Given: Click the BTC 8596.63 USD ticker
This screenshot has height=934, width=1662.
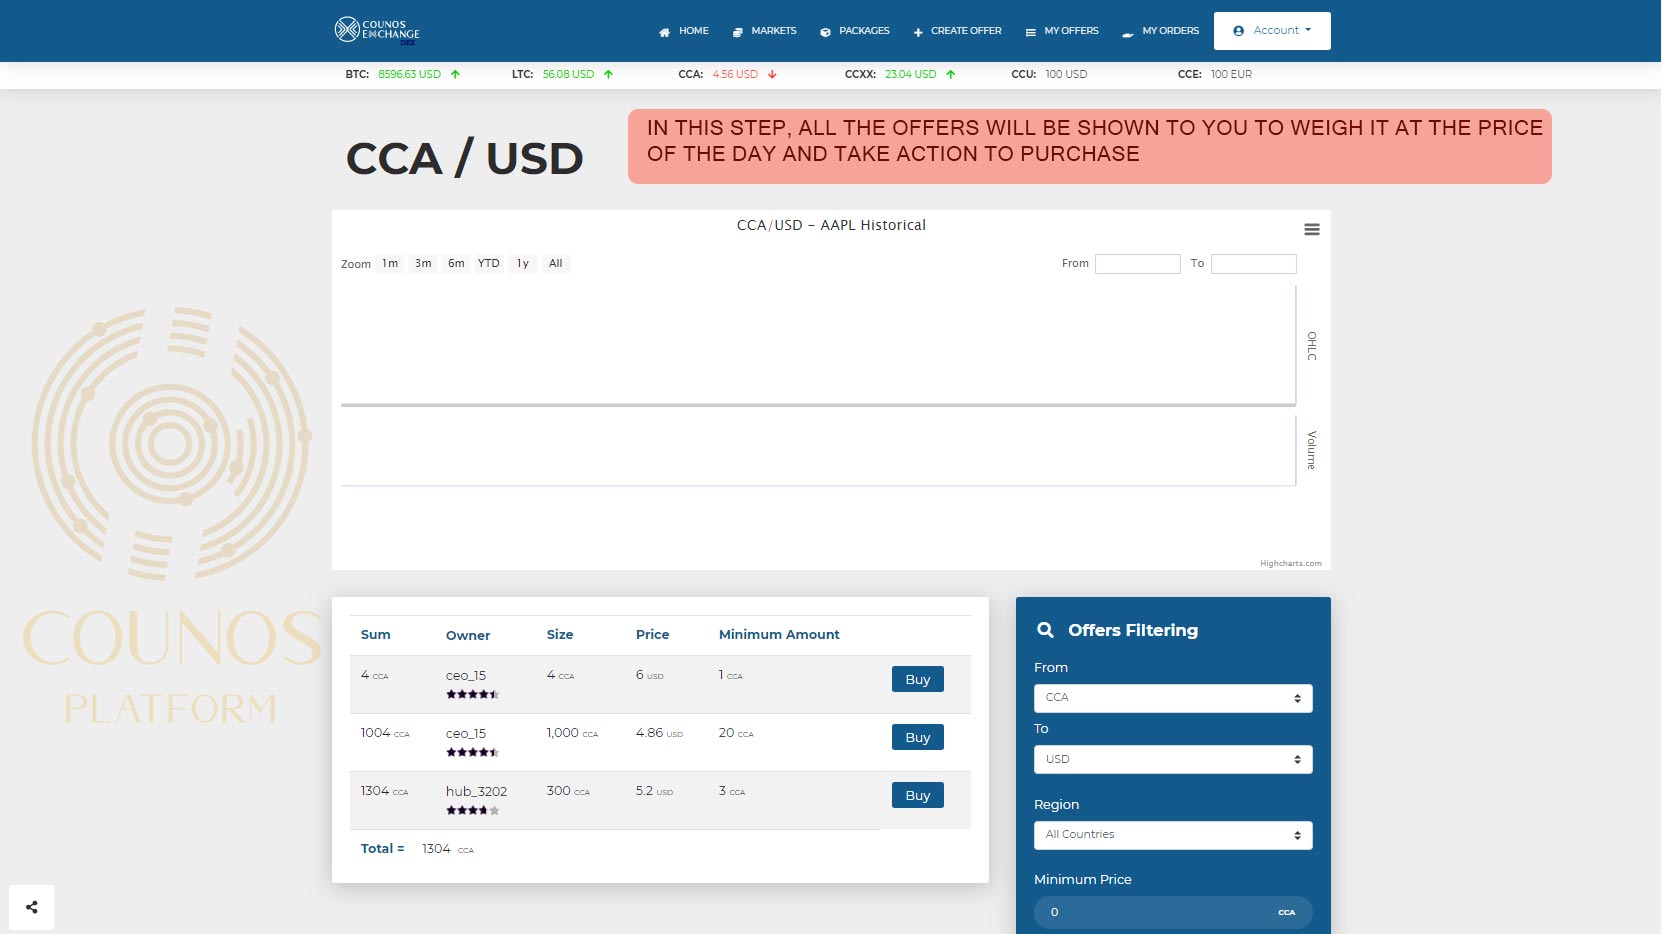Looking at the screenshot, I should pos(402,74).
